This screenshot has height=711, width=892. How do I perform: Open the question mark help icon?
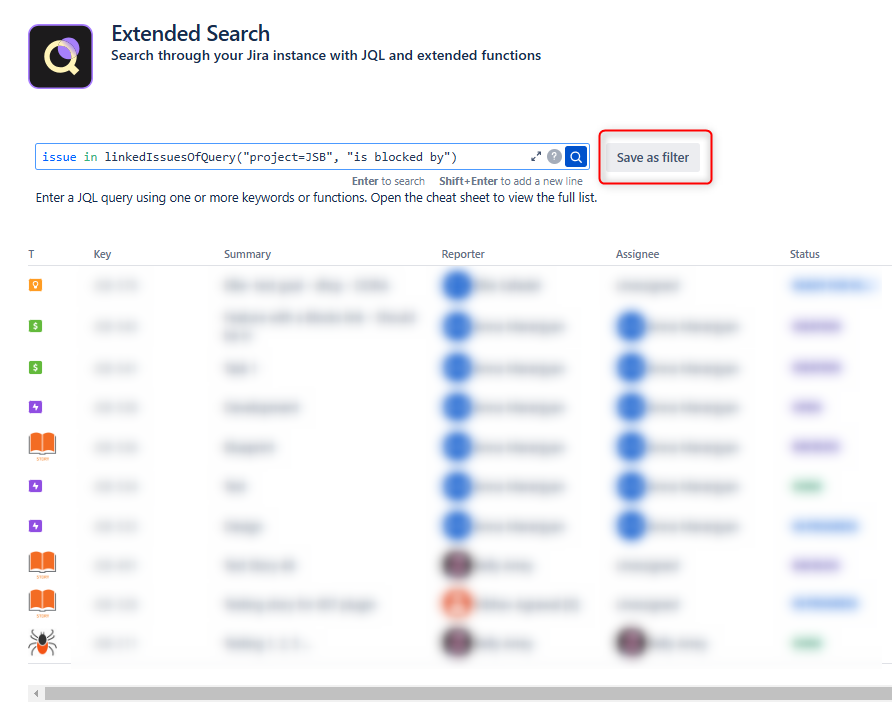pyautogui.click(x=554, y=157)
